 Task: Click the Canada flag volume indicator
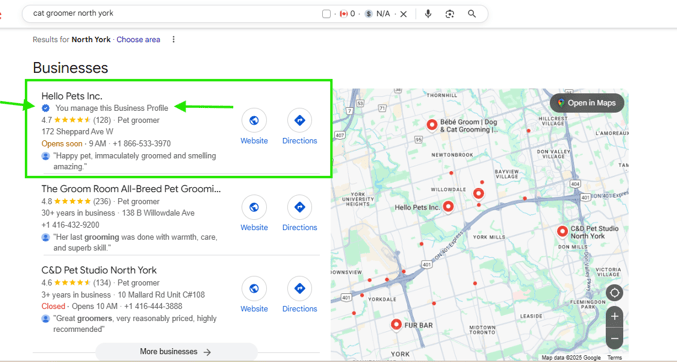(x=344, y=14)
